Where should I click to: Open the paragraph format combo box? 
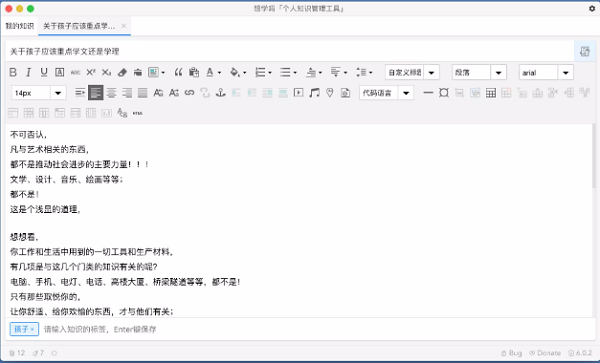pyautogui.click(x=479, y=72)
